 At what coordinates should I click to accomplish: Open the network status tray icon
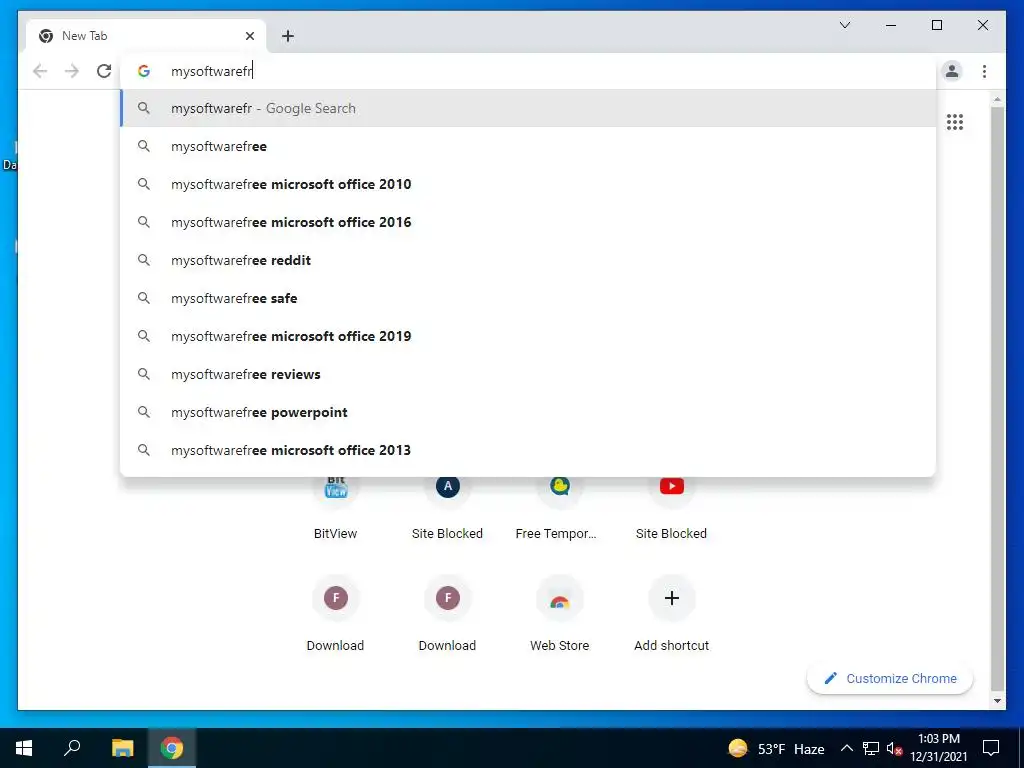coord(871,748)
